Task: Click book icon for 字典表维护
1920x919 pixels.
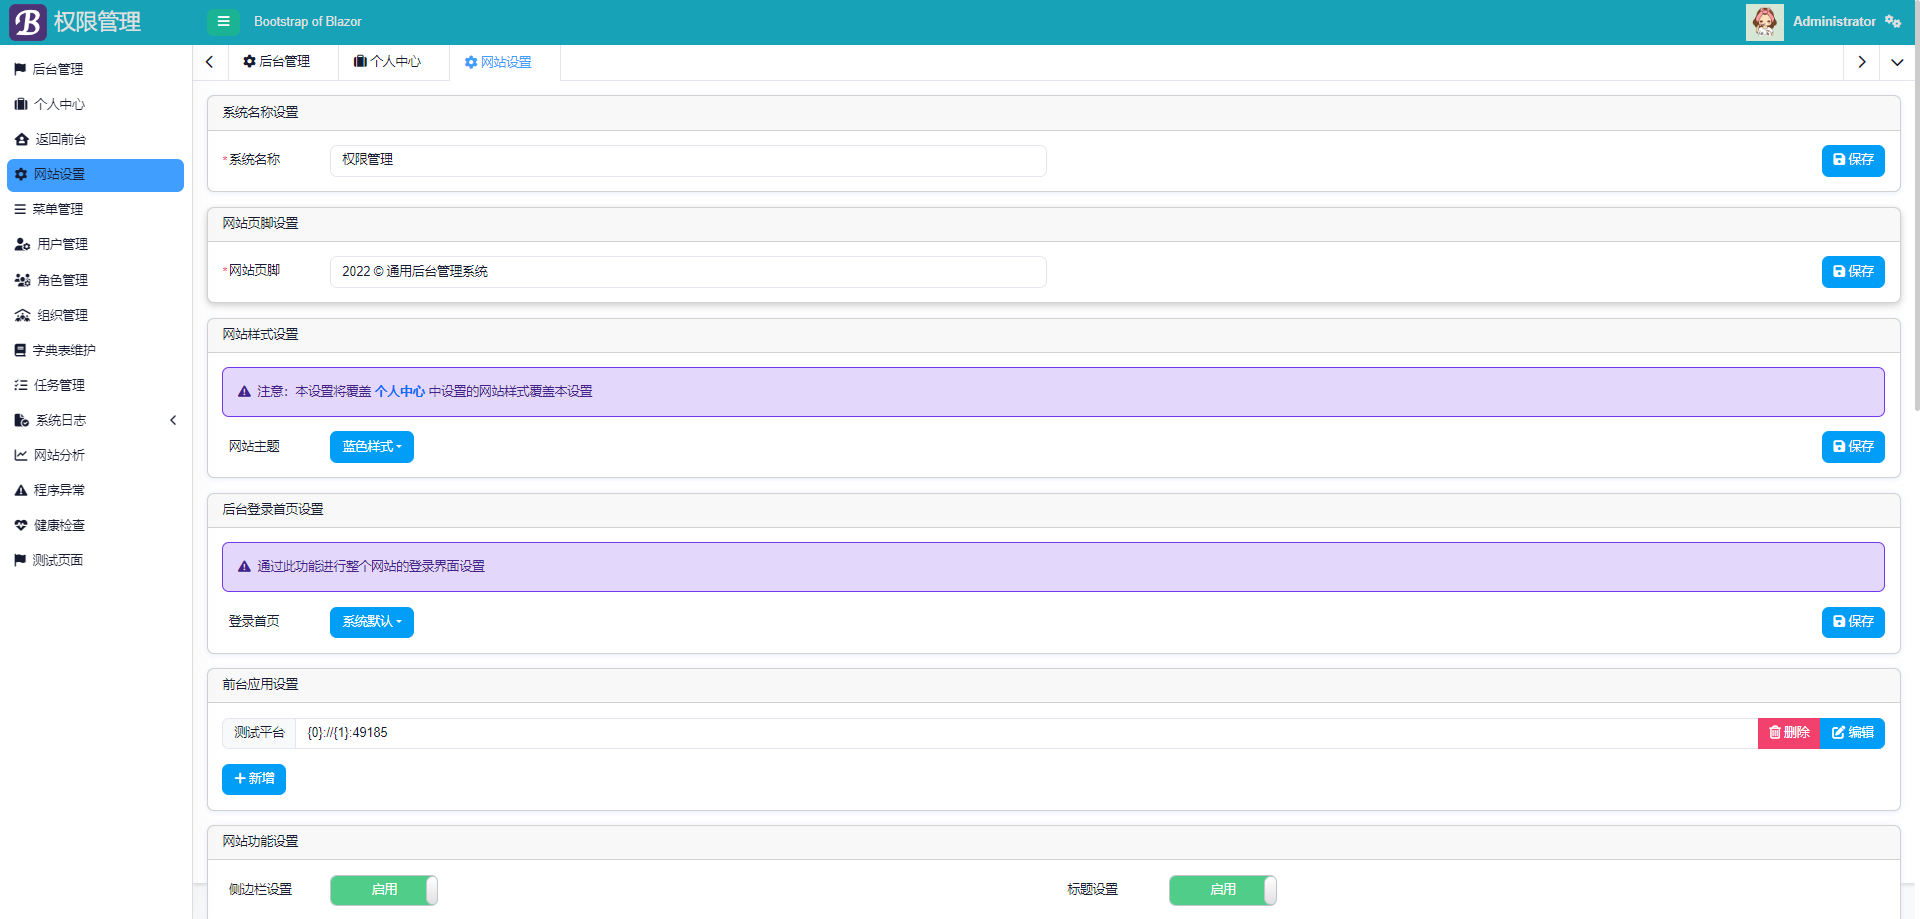Action: [x=20, y=350]
